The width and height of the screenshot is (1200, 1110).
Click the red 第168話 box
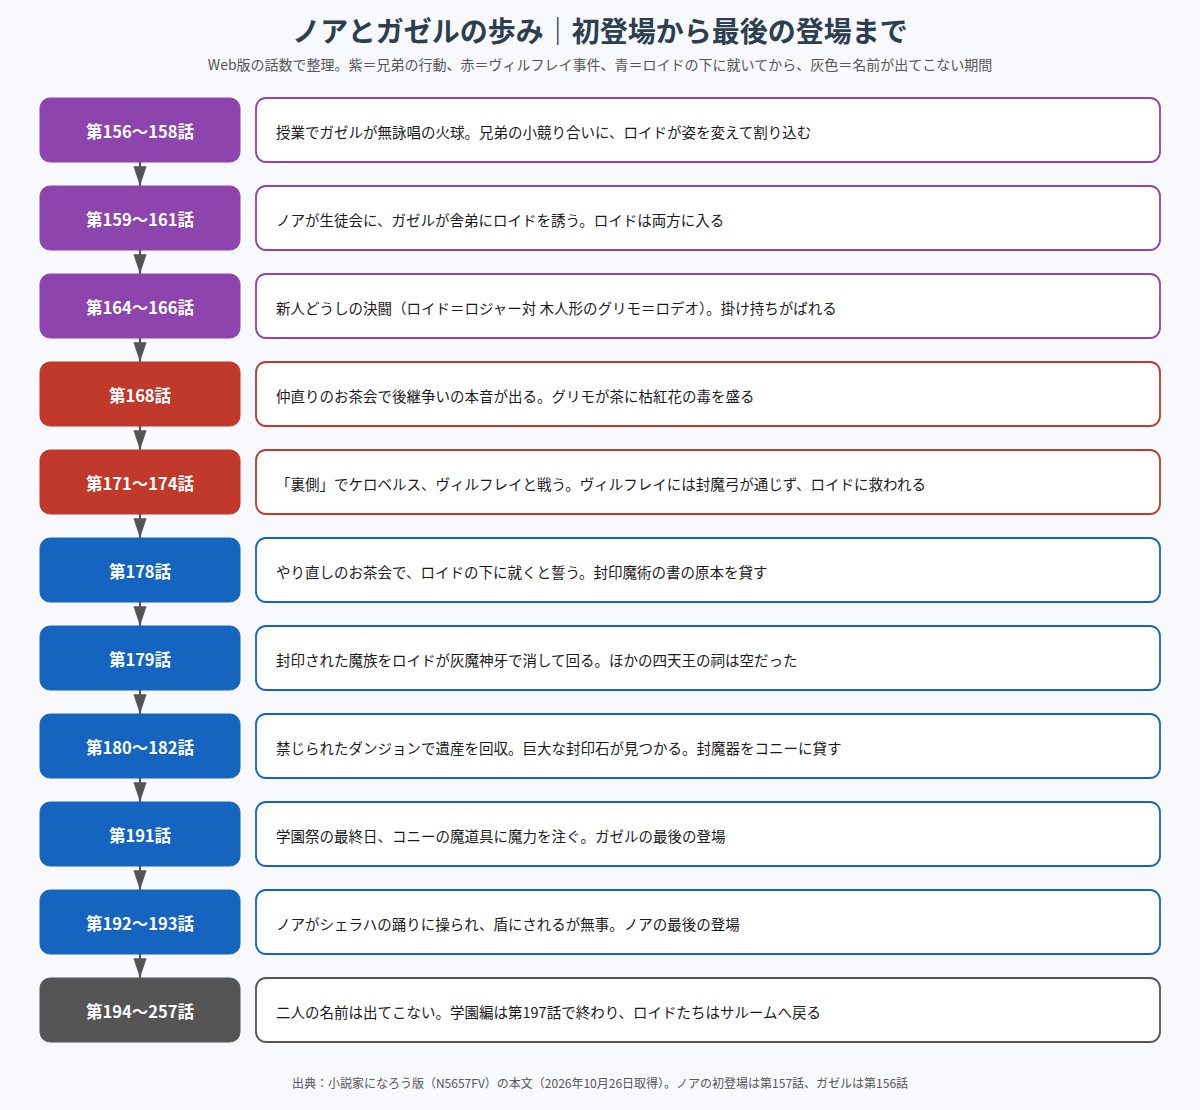[x=140, y=394]
